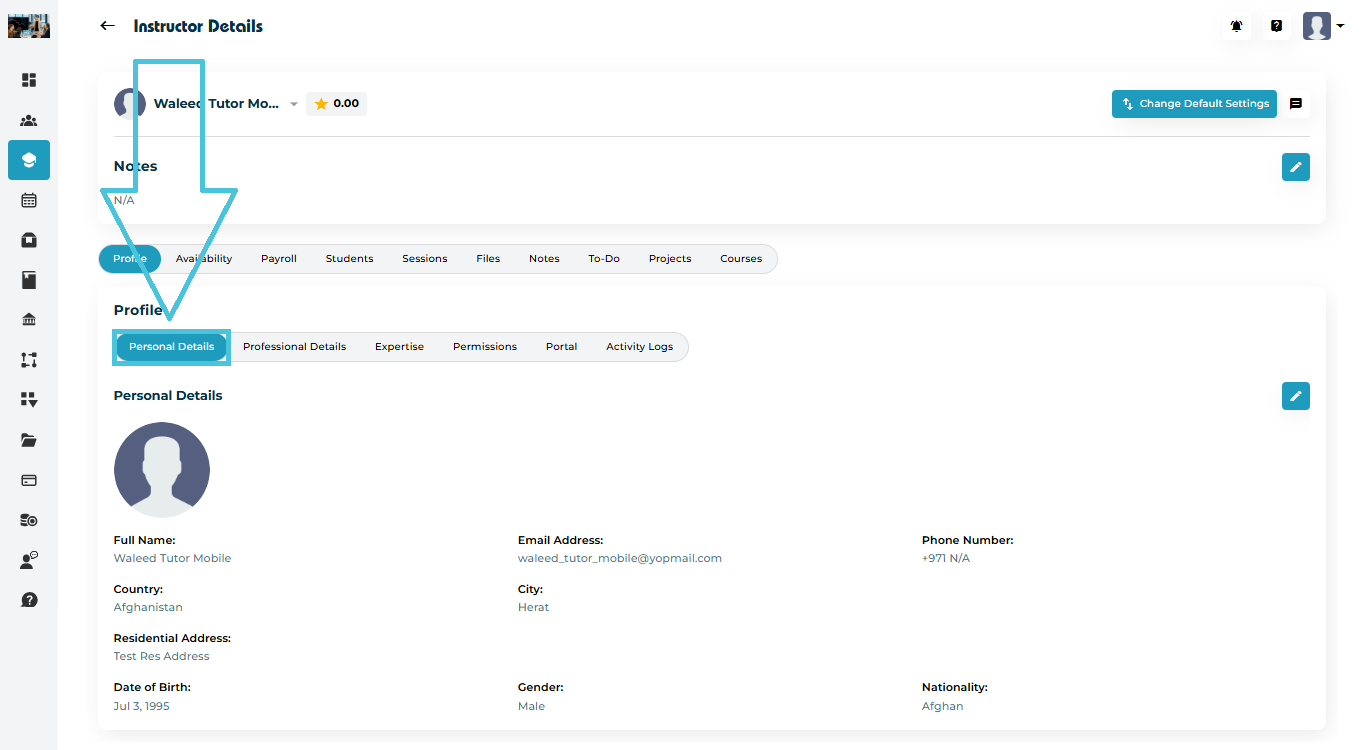Image resolution: width=1366 pixels, height=750 pixels.
Task: Click the notification bell icon
Action: click(1237, 26)
